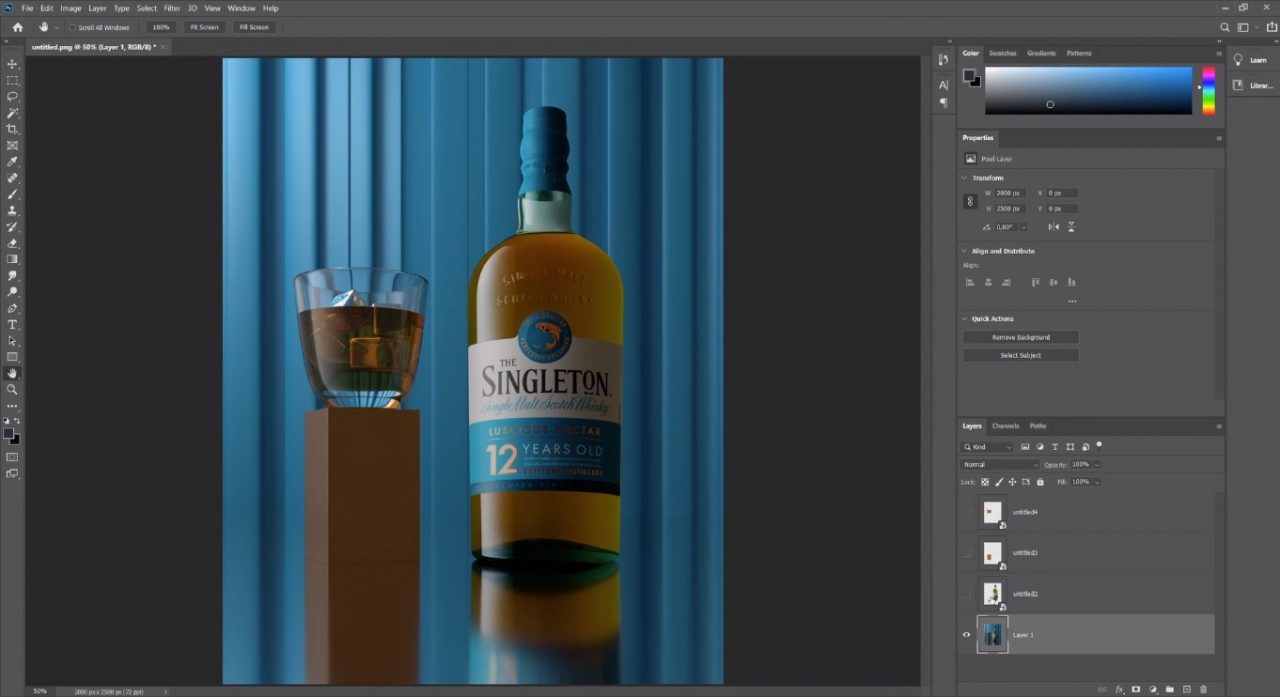Select the Crop tool
Image resolution: width=1280 pixels, height=697 pixels.
pyautogui.click(x=12, y=129)
